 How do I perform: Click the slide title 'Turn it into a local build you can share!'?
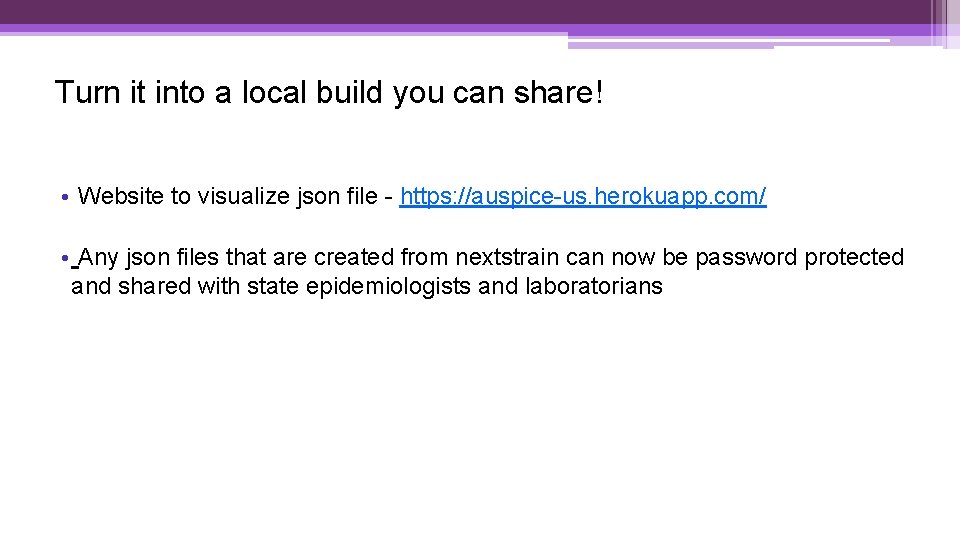click(x=329, y=93)
